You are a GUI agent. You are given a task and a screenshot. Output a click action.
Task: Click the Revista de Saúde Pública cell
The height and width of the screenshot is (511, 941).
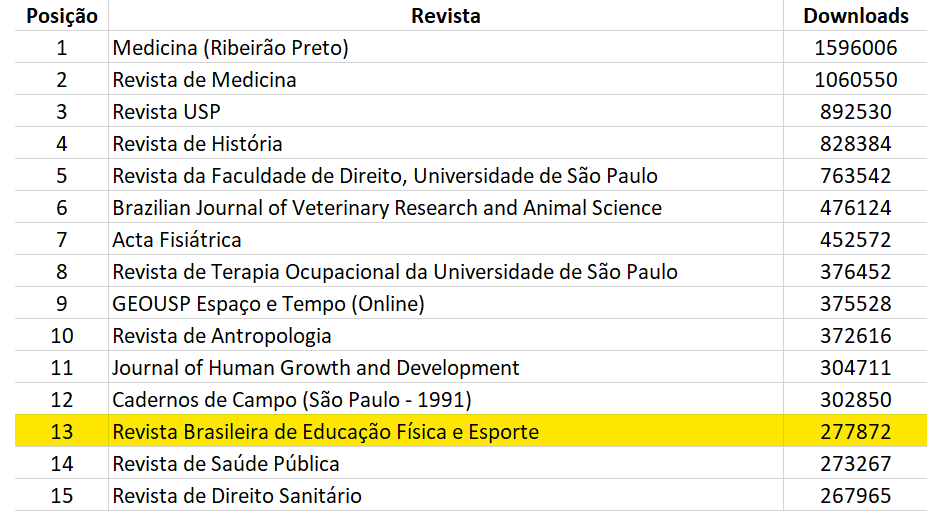pos(446,463)
